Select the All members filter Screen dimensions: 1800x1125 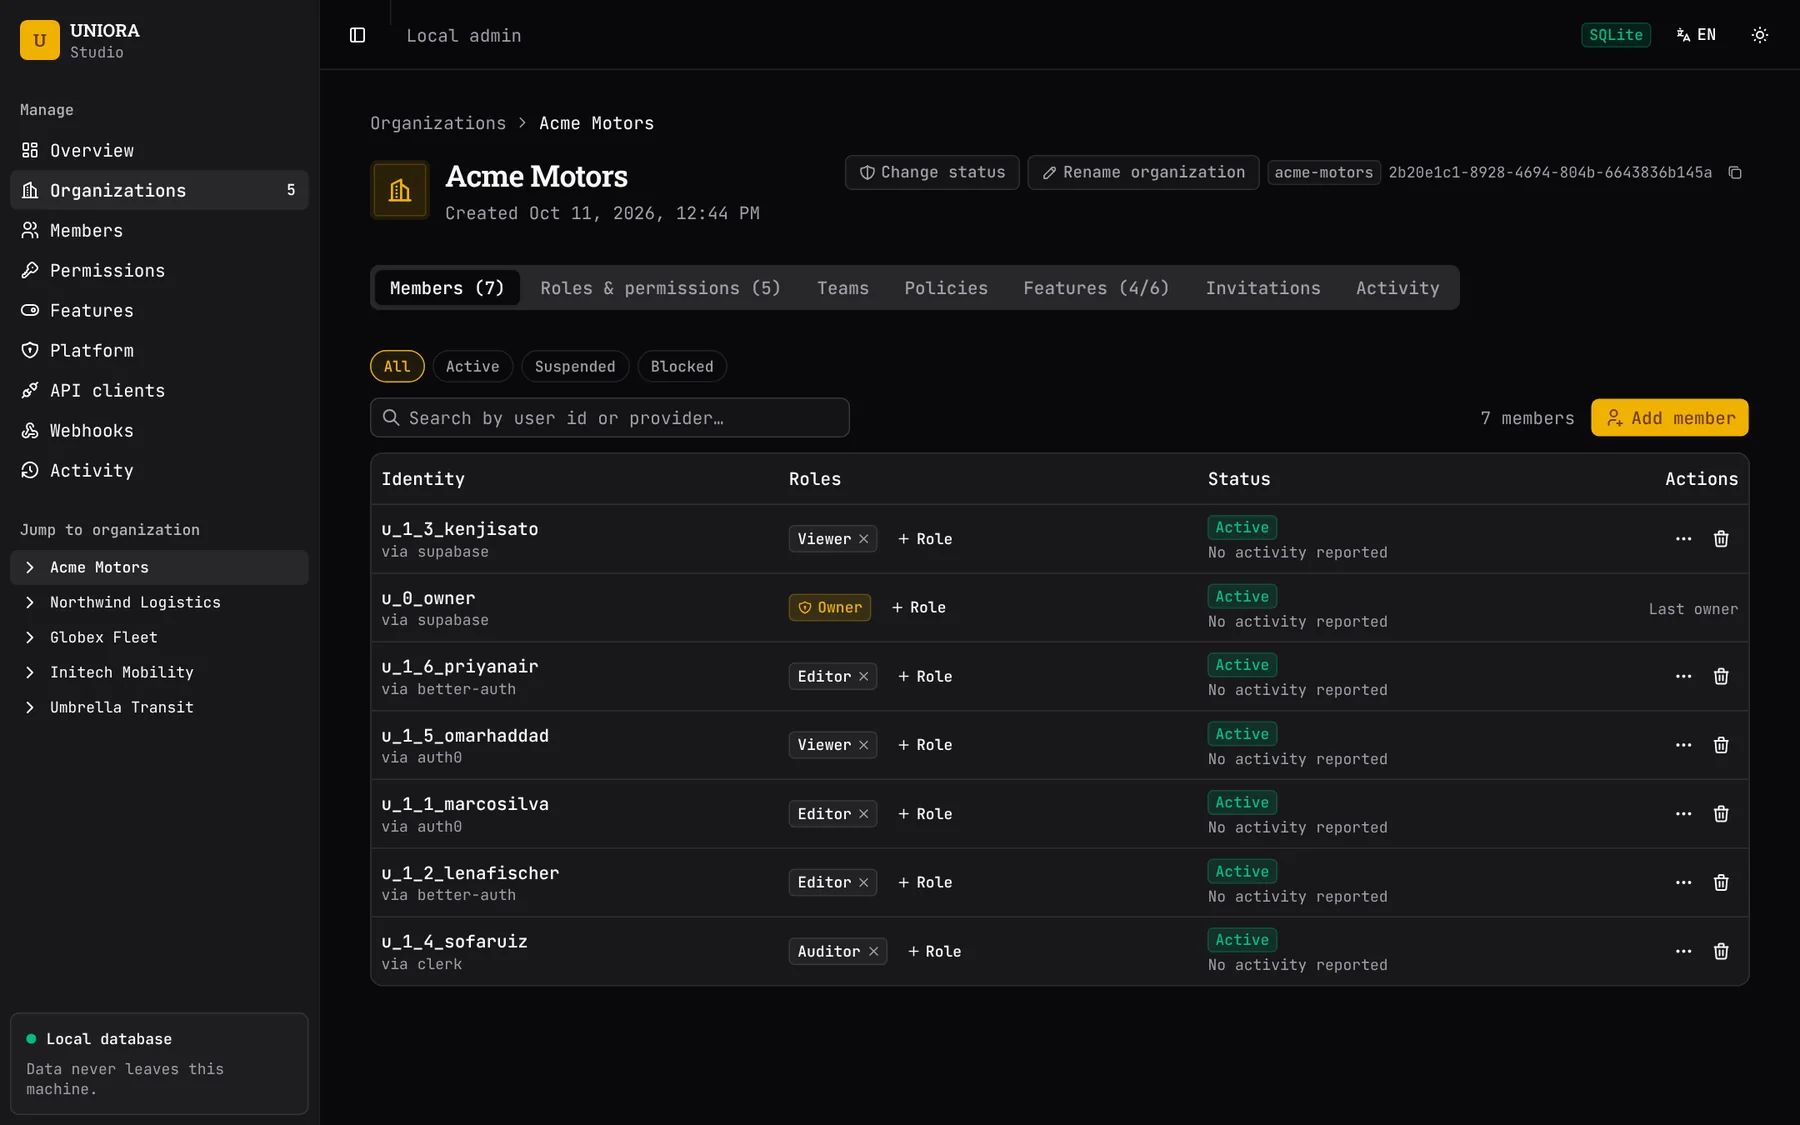(397, 366)
